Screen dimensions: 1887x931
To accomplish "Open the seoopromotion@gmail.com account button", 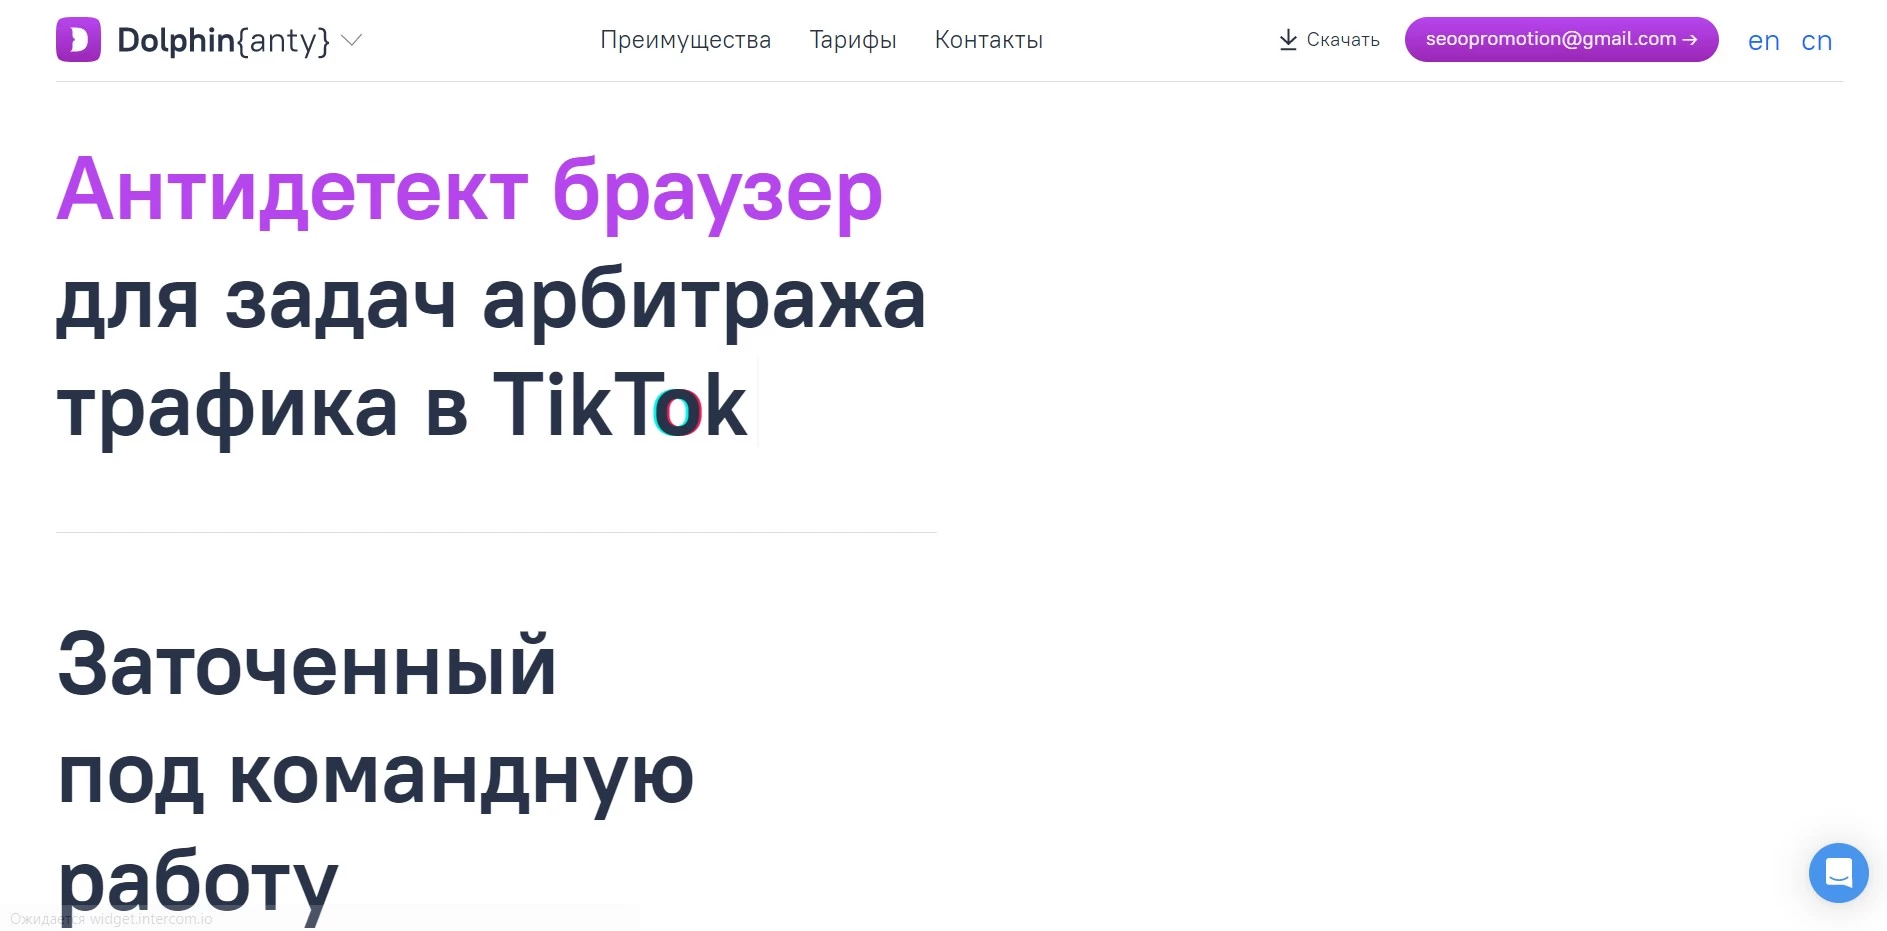I will click(x=1561, y=39).
